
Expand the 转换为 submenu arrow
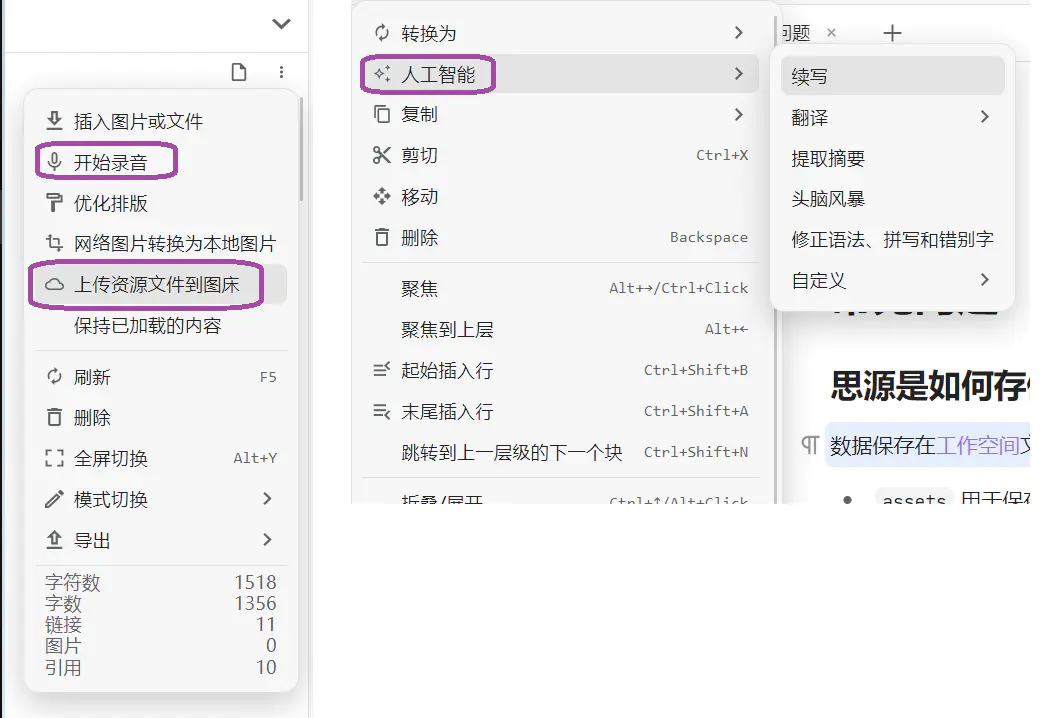(739, 32)
